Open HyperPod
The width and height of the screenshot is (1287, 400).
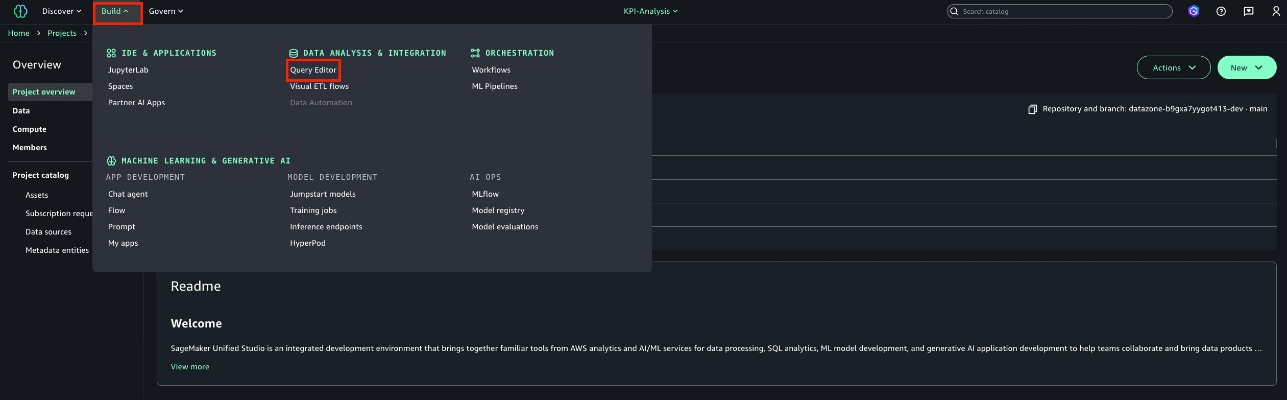pyautogui.click(x=307, y=243)
